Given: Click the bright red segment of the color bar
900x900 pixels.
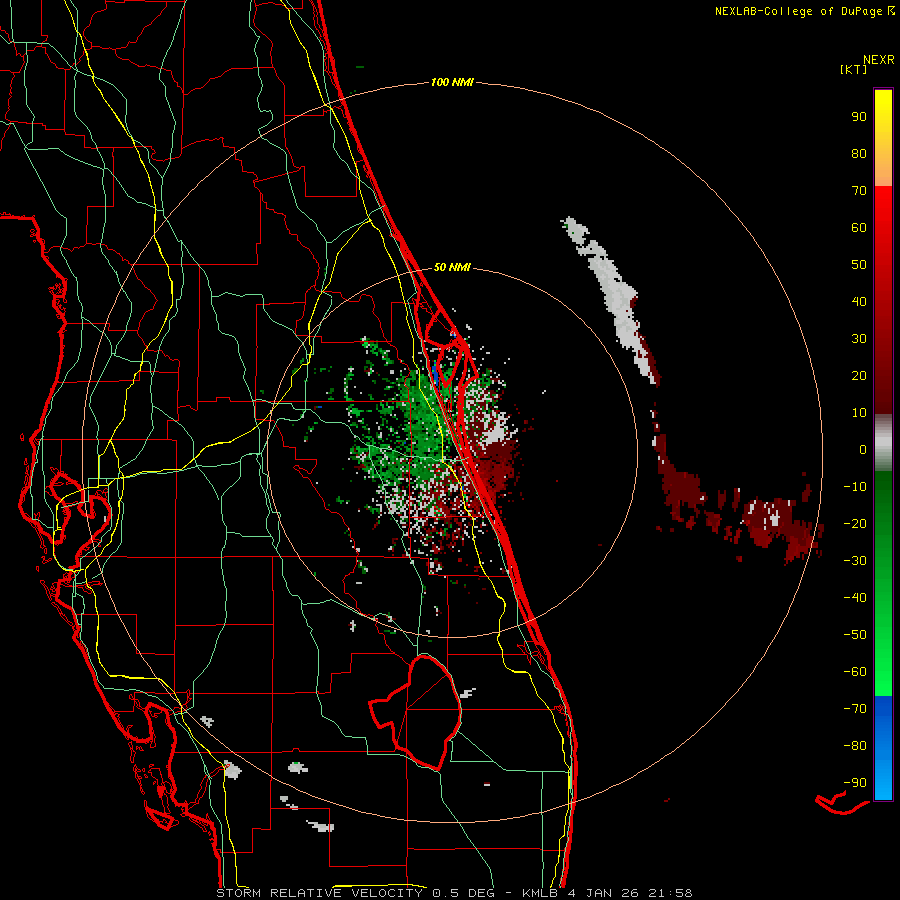Looking at the screenshot, I should [883, 300].
